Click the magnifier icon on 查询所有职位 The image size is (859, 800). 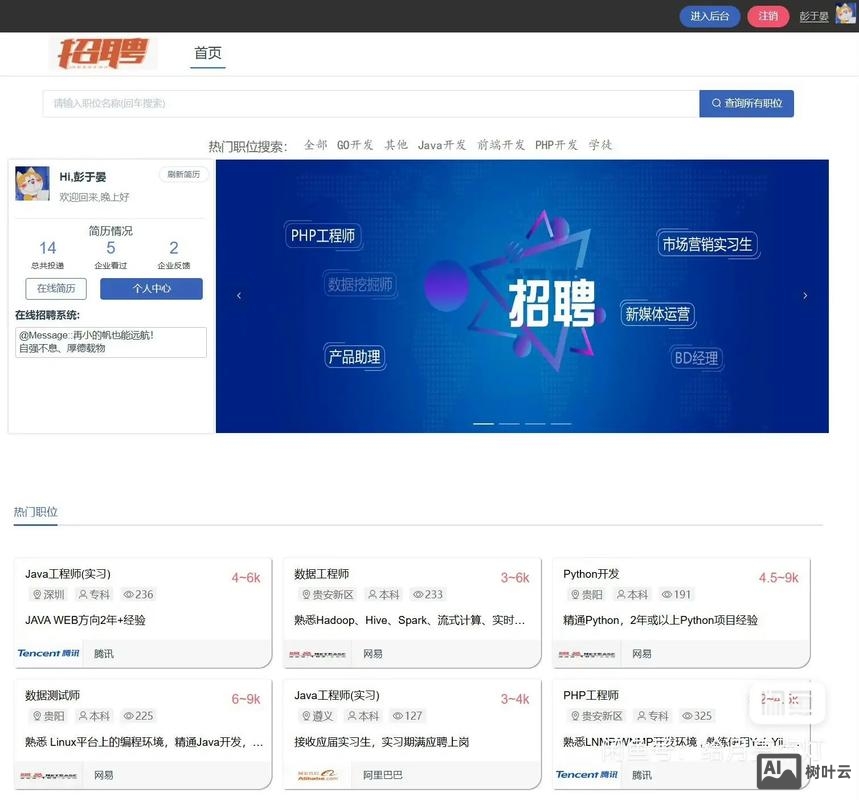715,101
